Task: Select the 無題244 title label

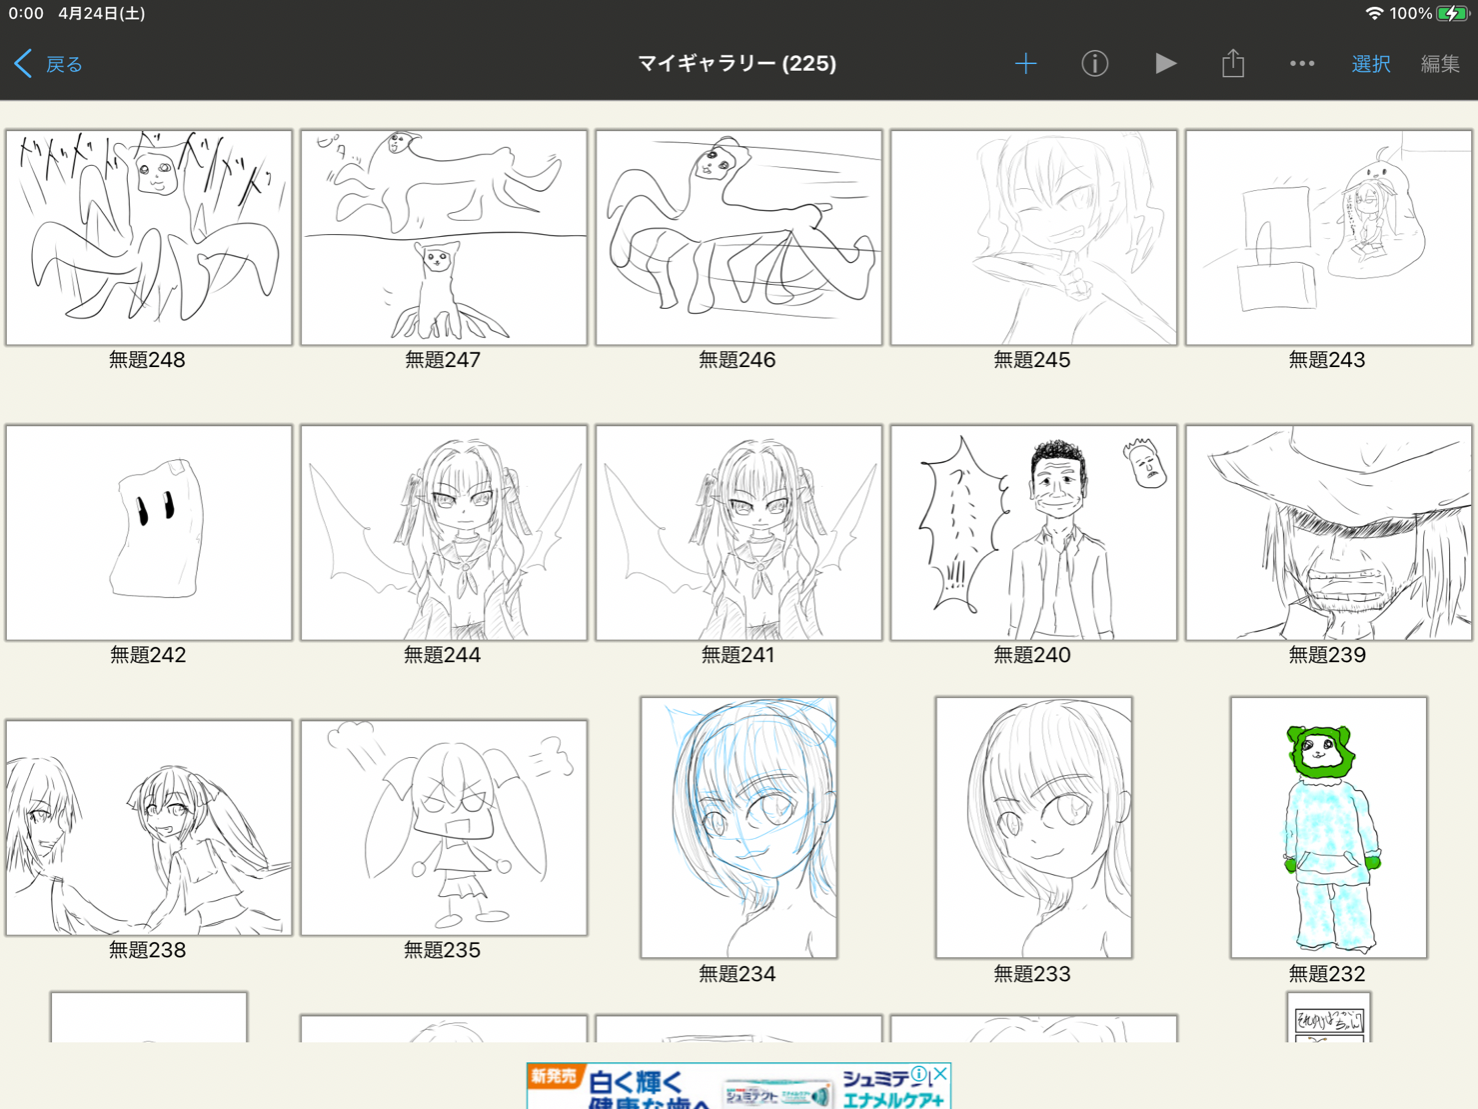Action: (x=442, y=655)
